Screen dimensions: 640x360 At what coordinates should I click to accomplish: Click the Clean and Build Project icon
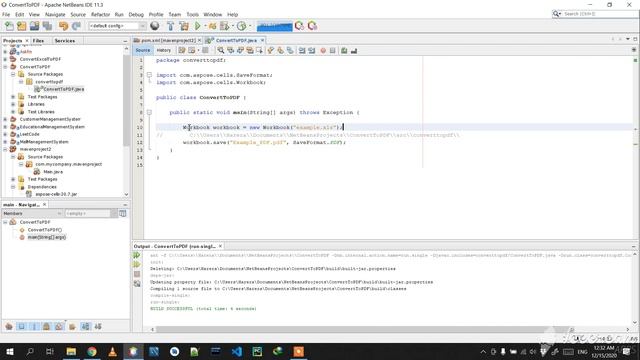(x=184, y=26)
